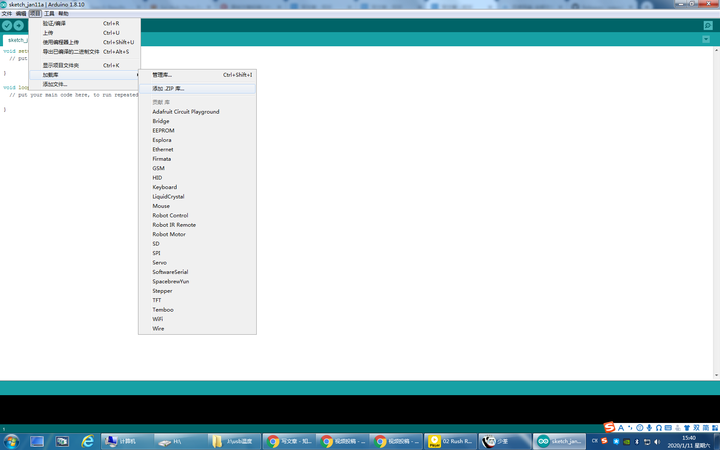The width and height of the screenshot is (720, 450).
Task: Include the GSM library
Action: coord(197,168)
